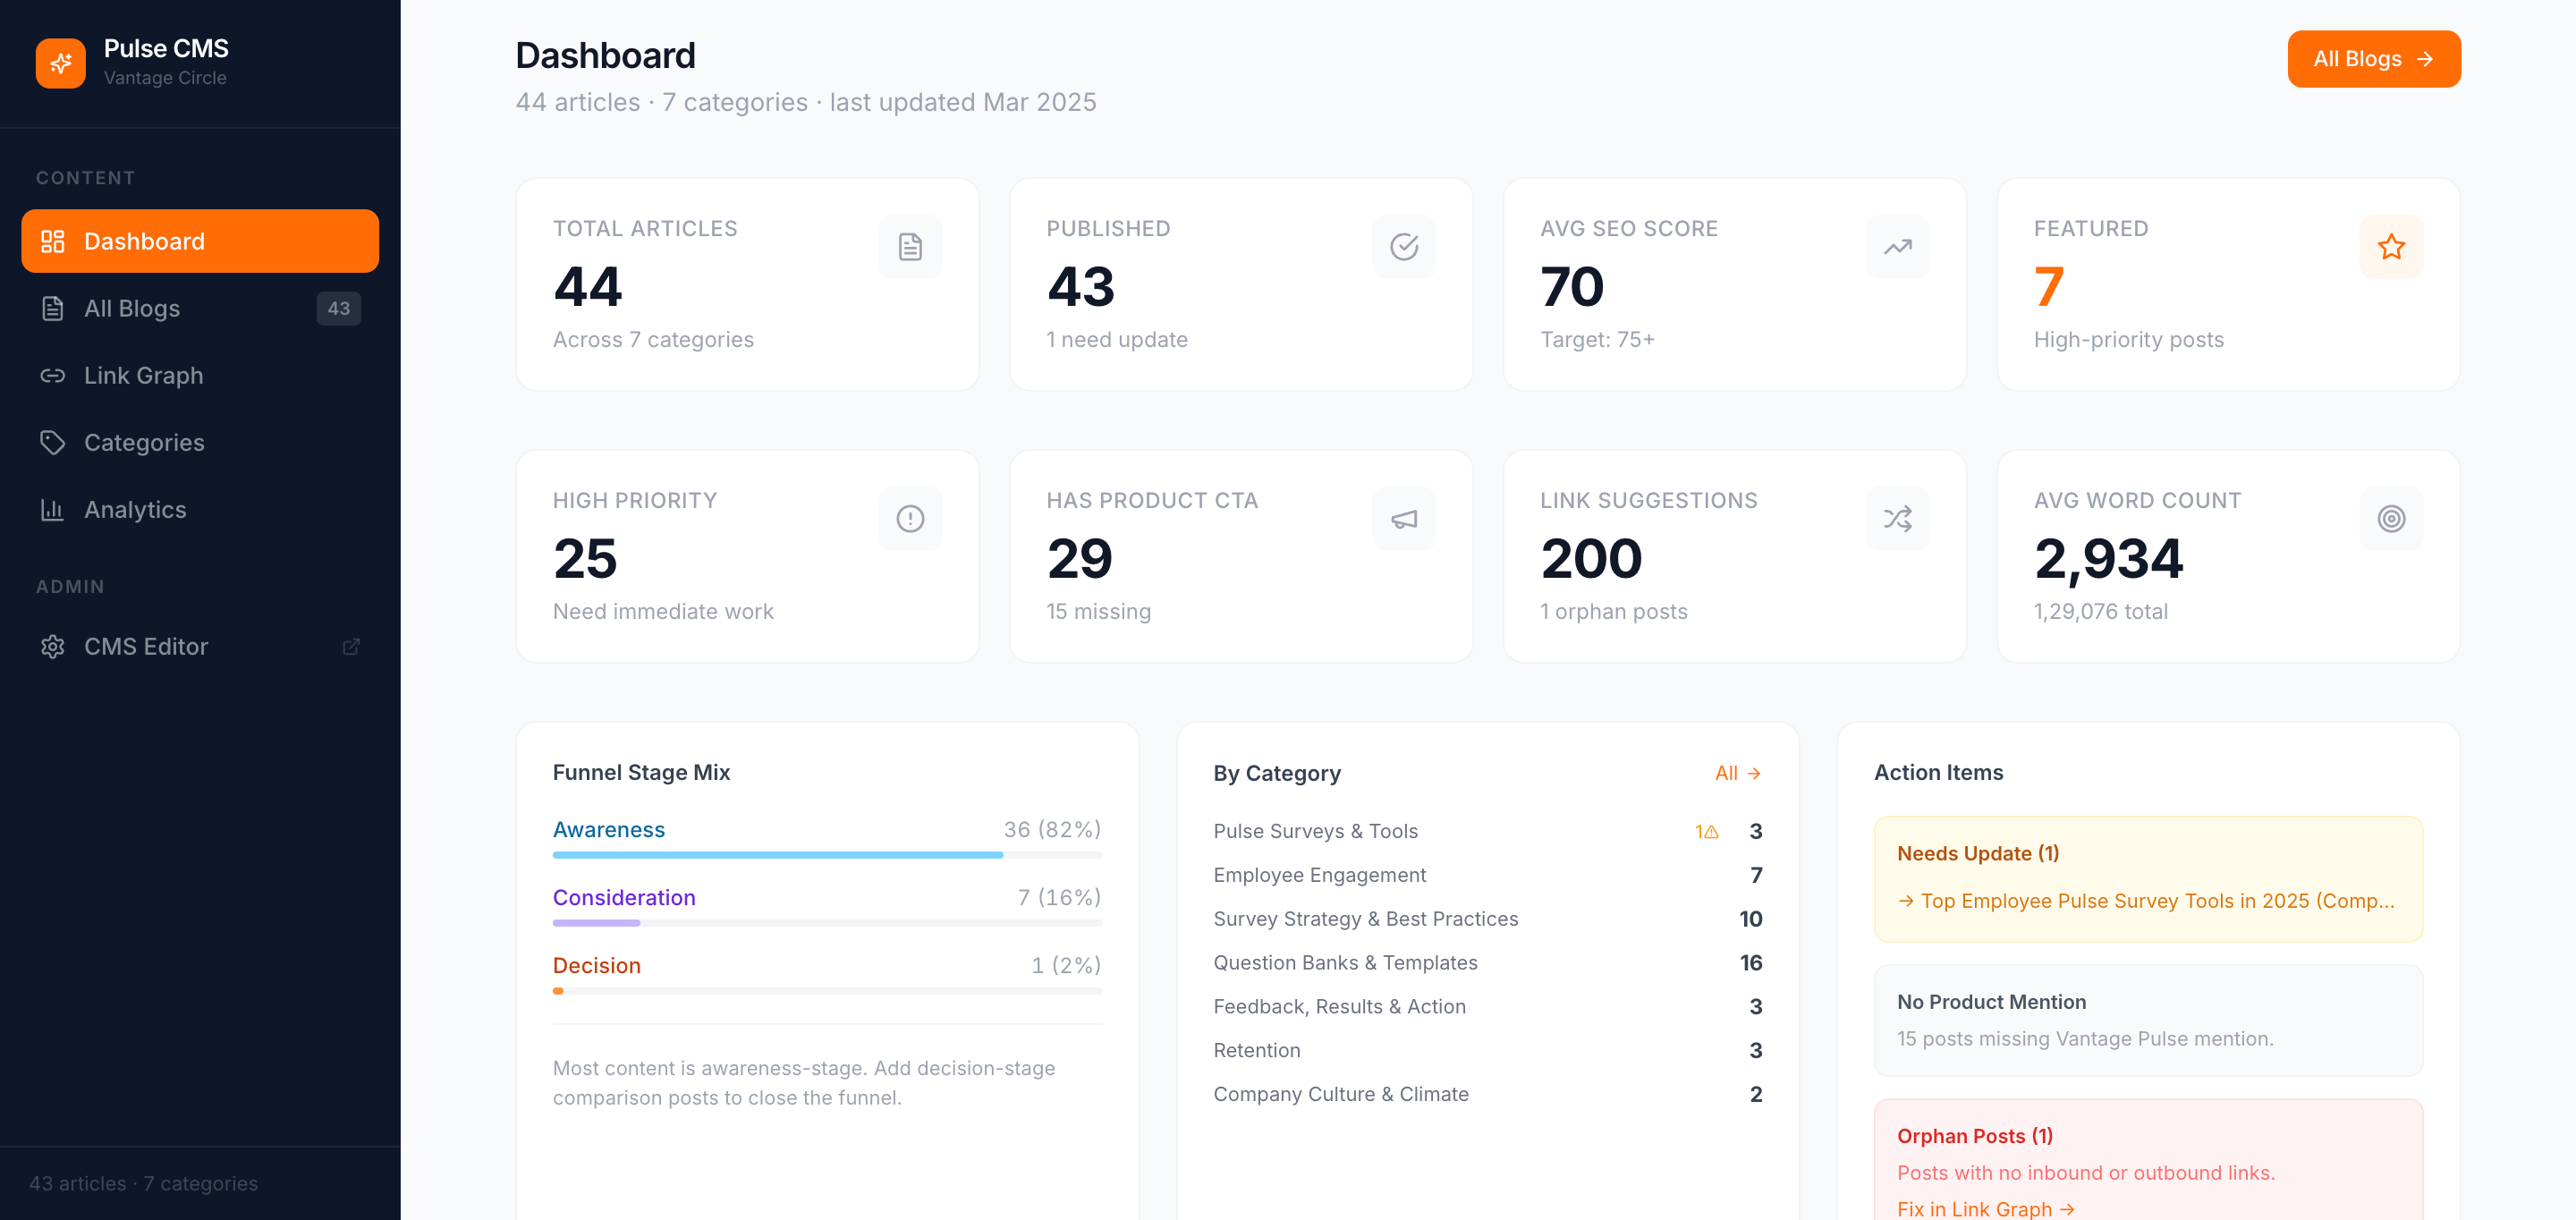Image resolution: width=2576 pixels, height=1220 pixels.
Task: Open the Dashboard menu item
Action: (x=200, y=241)
